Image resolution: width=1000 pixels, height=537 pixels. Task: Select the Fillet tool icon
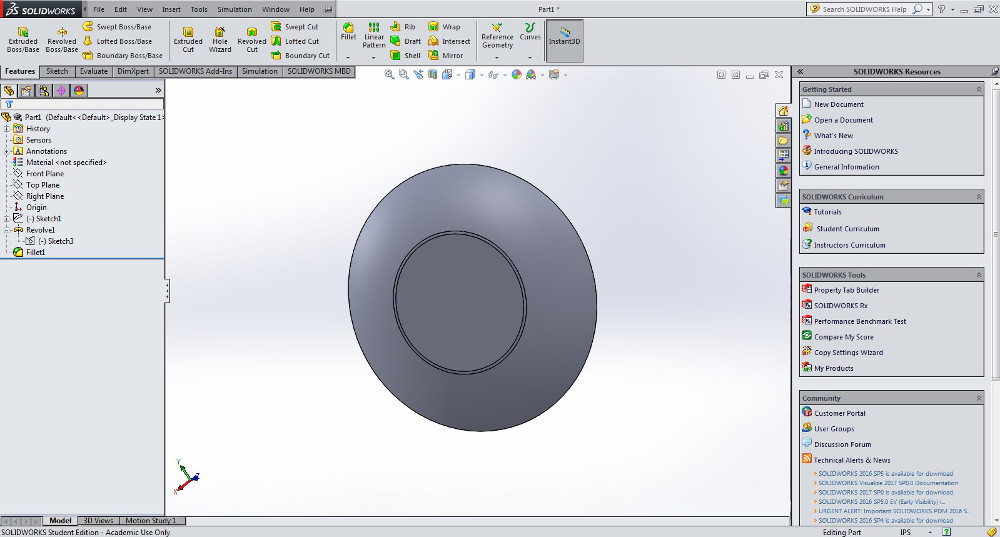coord(348,27)
